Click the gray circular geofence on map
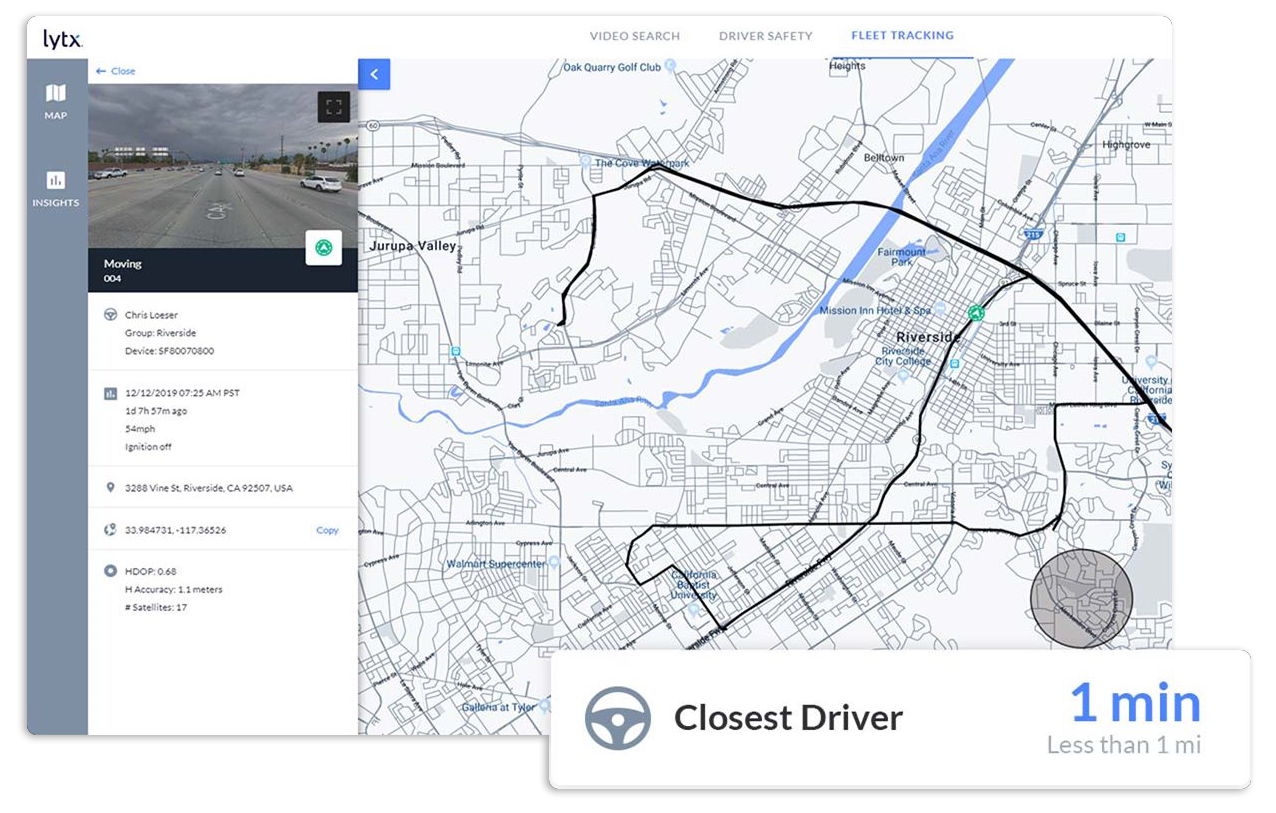This screenshot has height=813, width=1276. [x=1081, y=597]
